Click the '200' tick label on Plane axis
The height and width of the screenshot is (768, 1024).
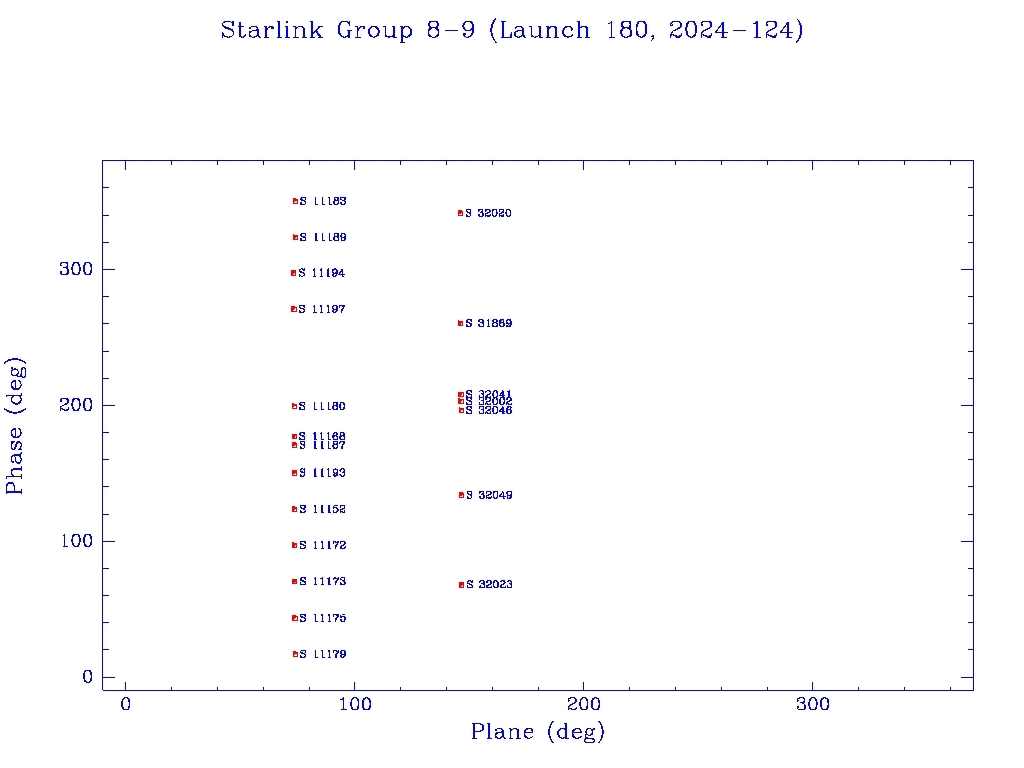583,704
